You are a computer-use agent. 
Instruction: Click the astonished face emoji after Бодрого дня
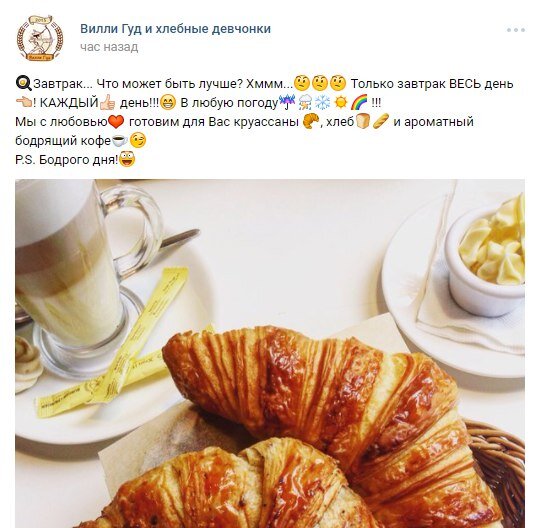(x=127, y=159)
